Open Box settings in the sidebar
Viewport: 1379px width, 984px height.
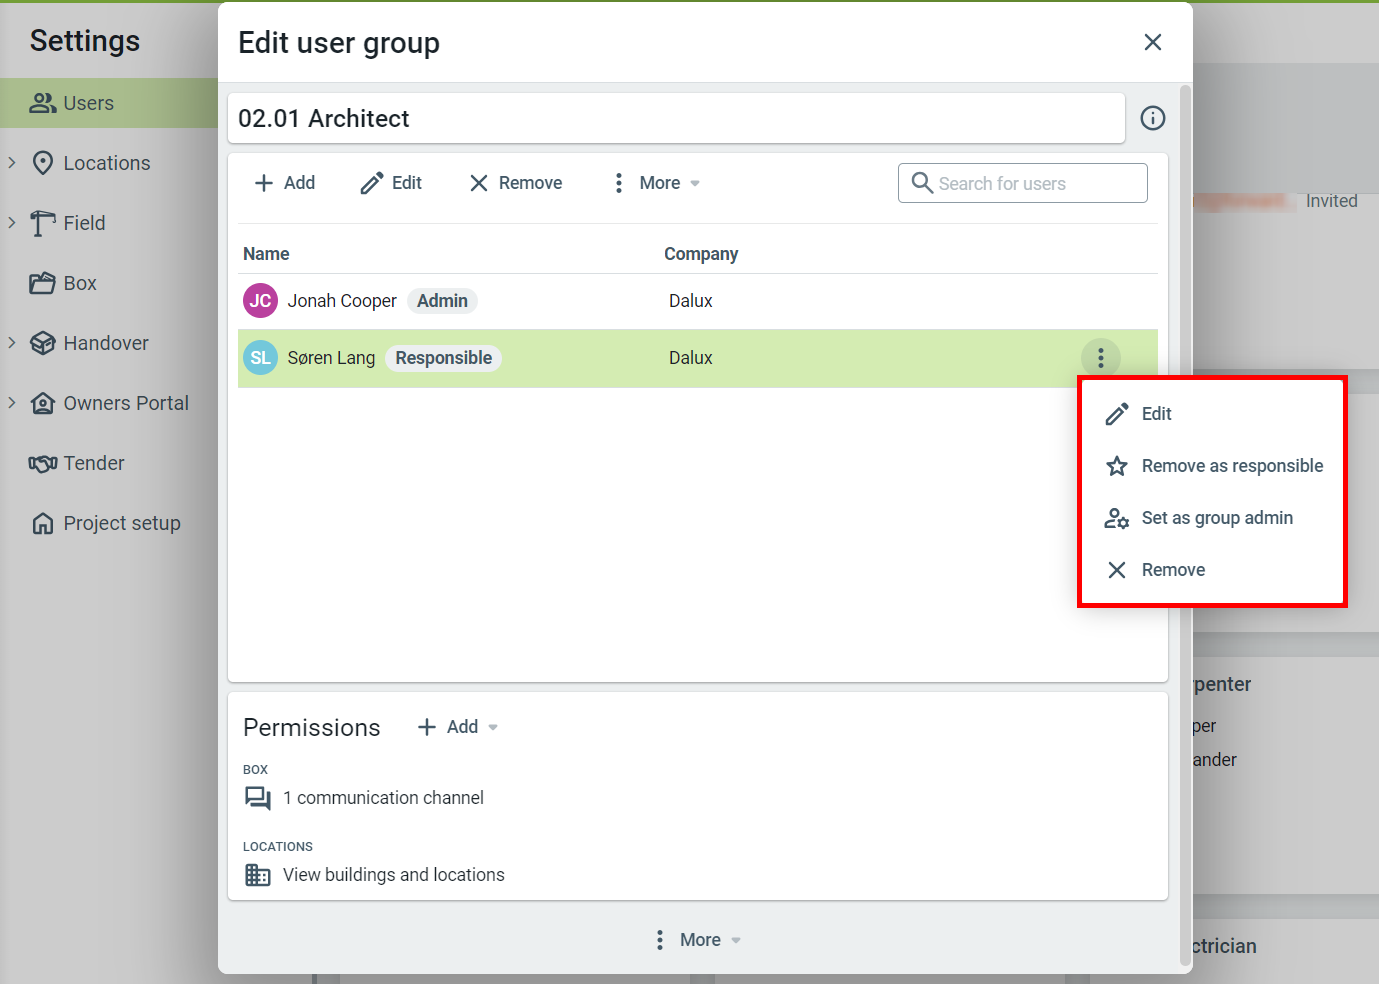click(79, 283)
